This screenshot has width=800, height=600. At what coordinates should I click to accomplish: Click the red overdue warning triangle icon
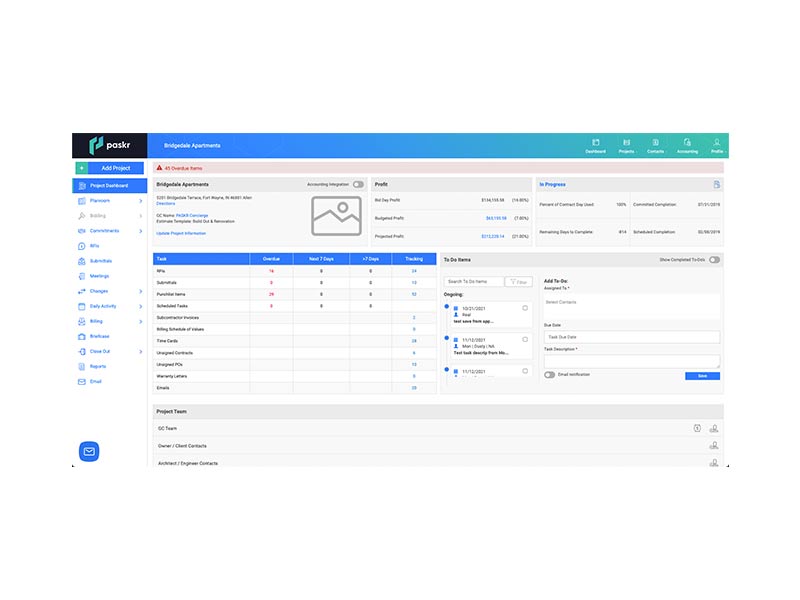(x=159, y=168)
